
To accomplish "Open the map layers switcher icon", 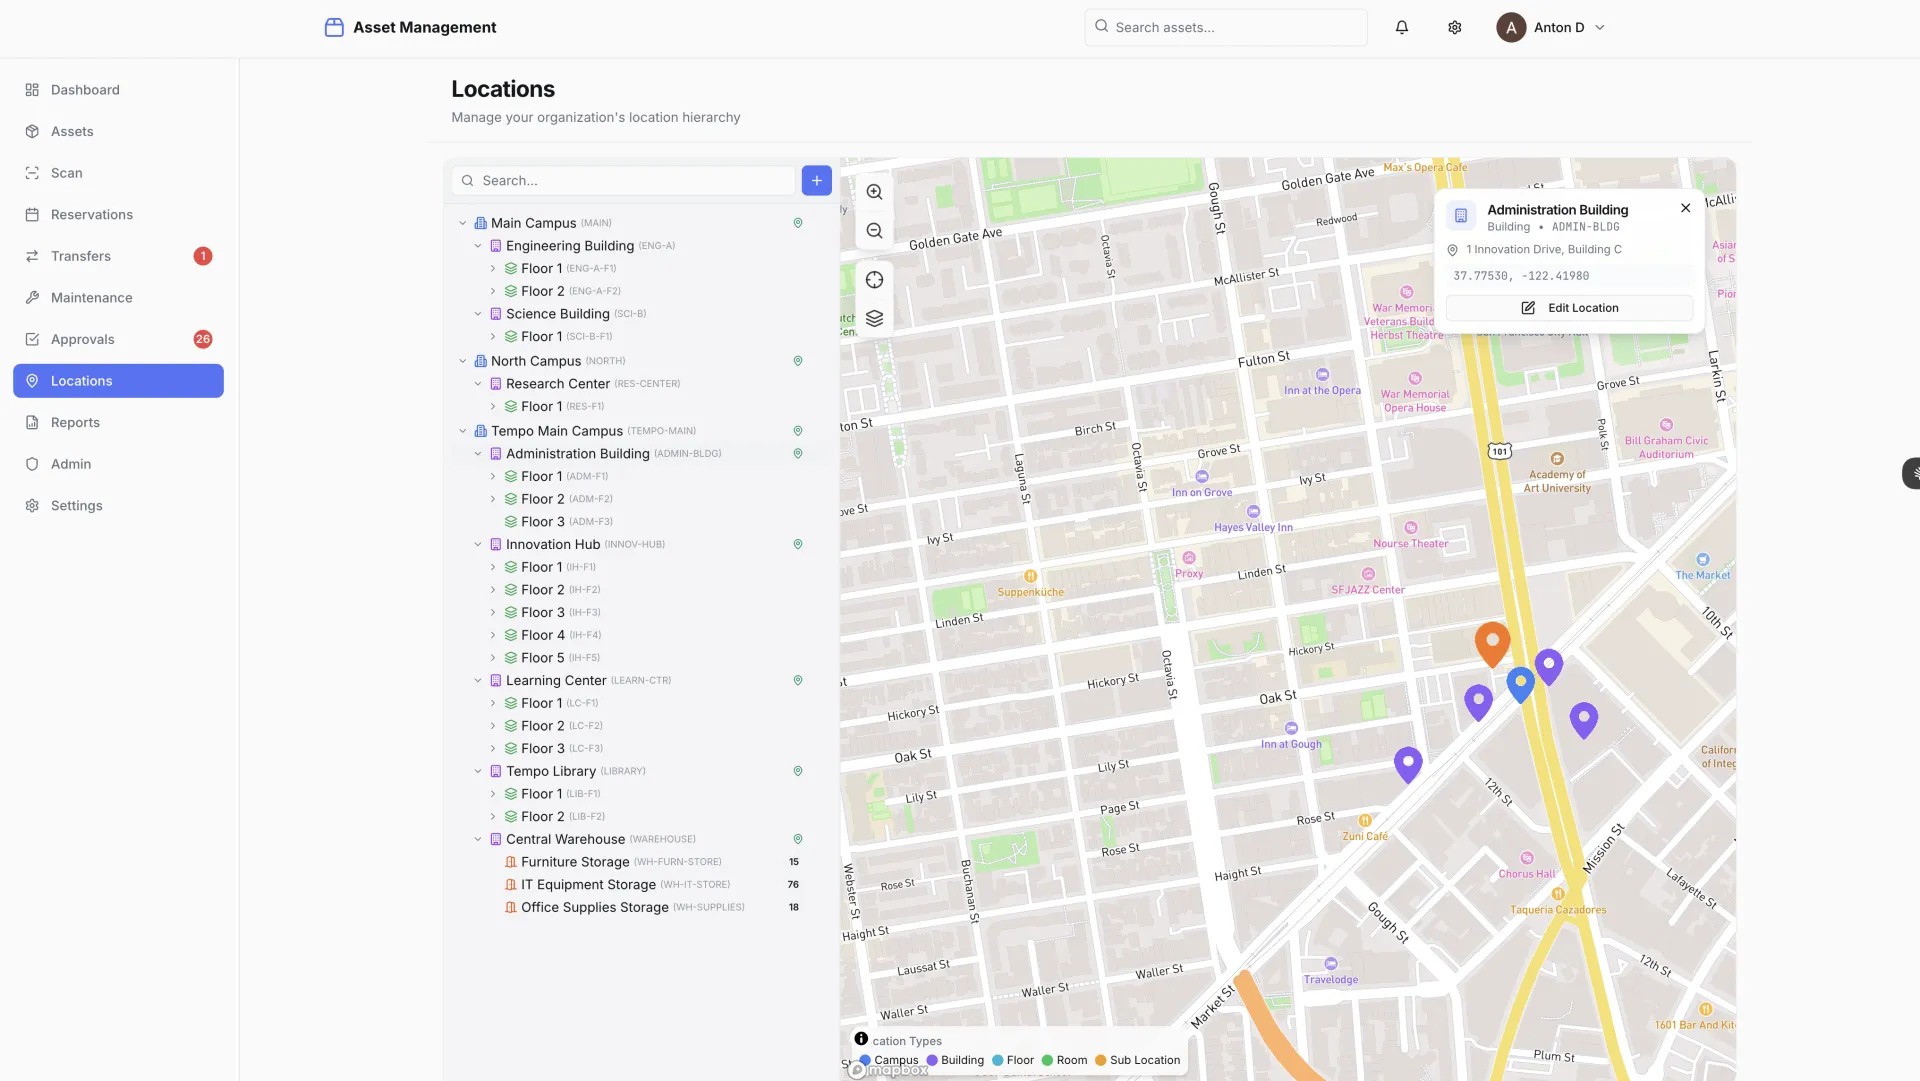I will click(x=873, y=318).
